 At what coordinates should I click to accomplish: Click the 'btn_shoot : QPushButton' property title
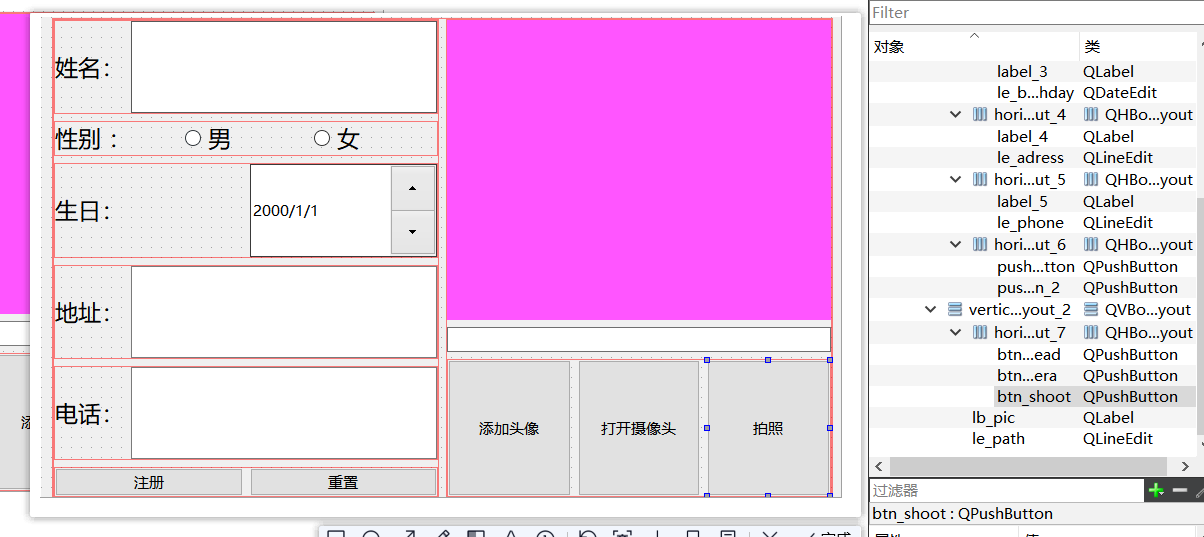click(962, 514)
